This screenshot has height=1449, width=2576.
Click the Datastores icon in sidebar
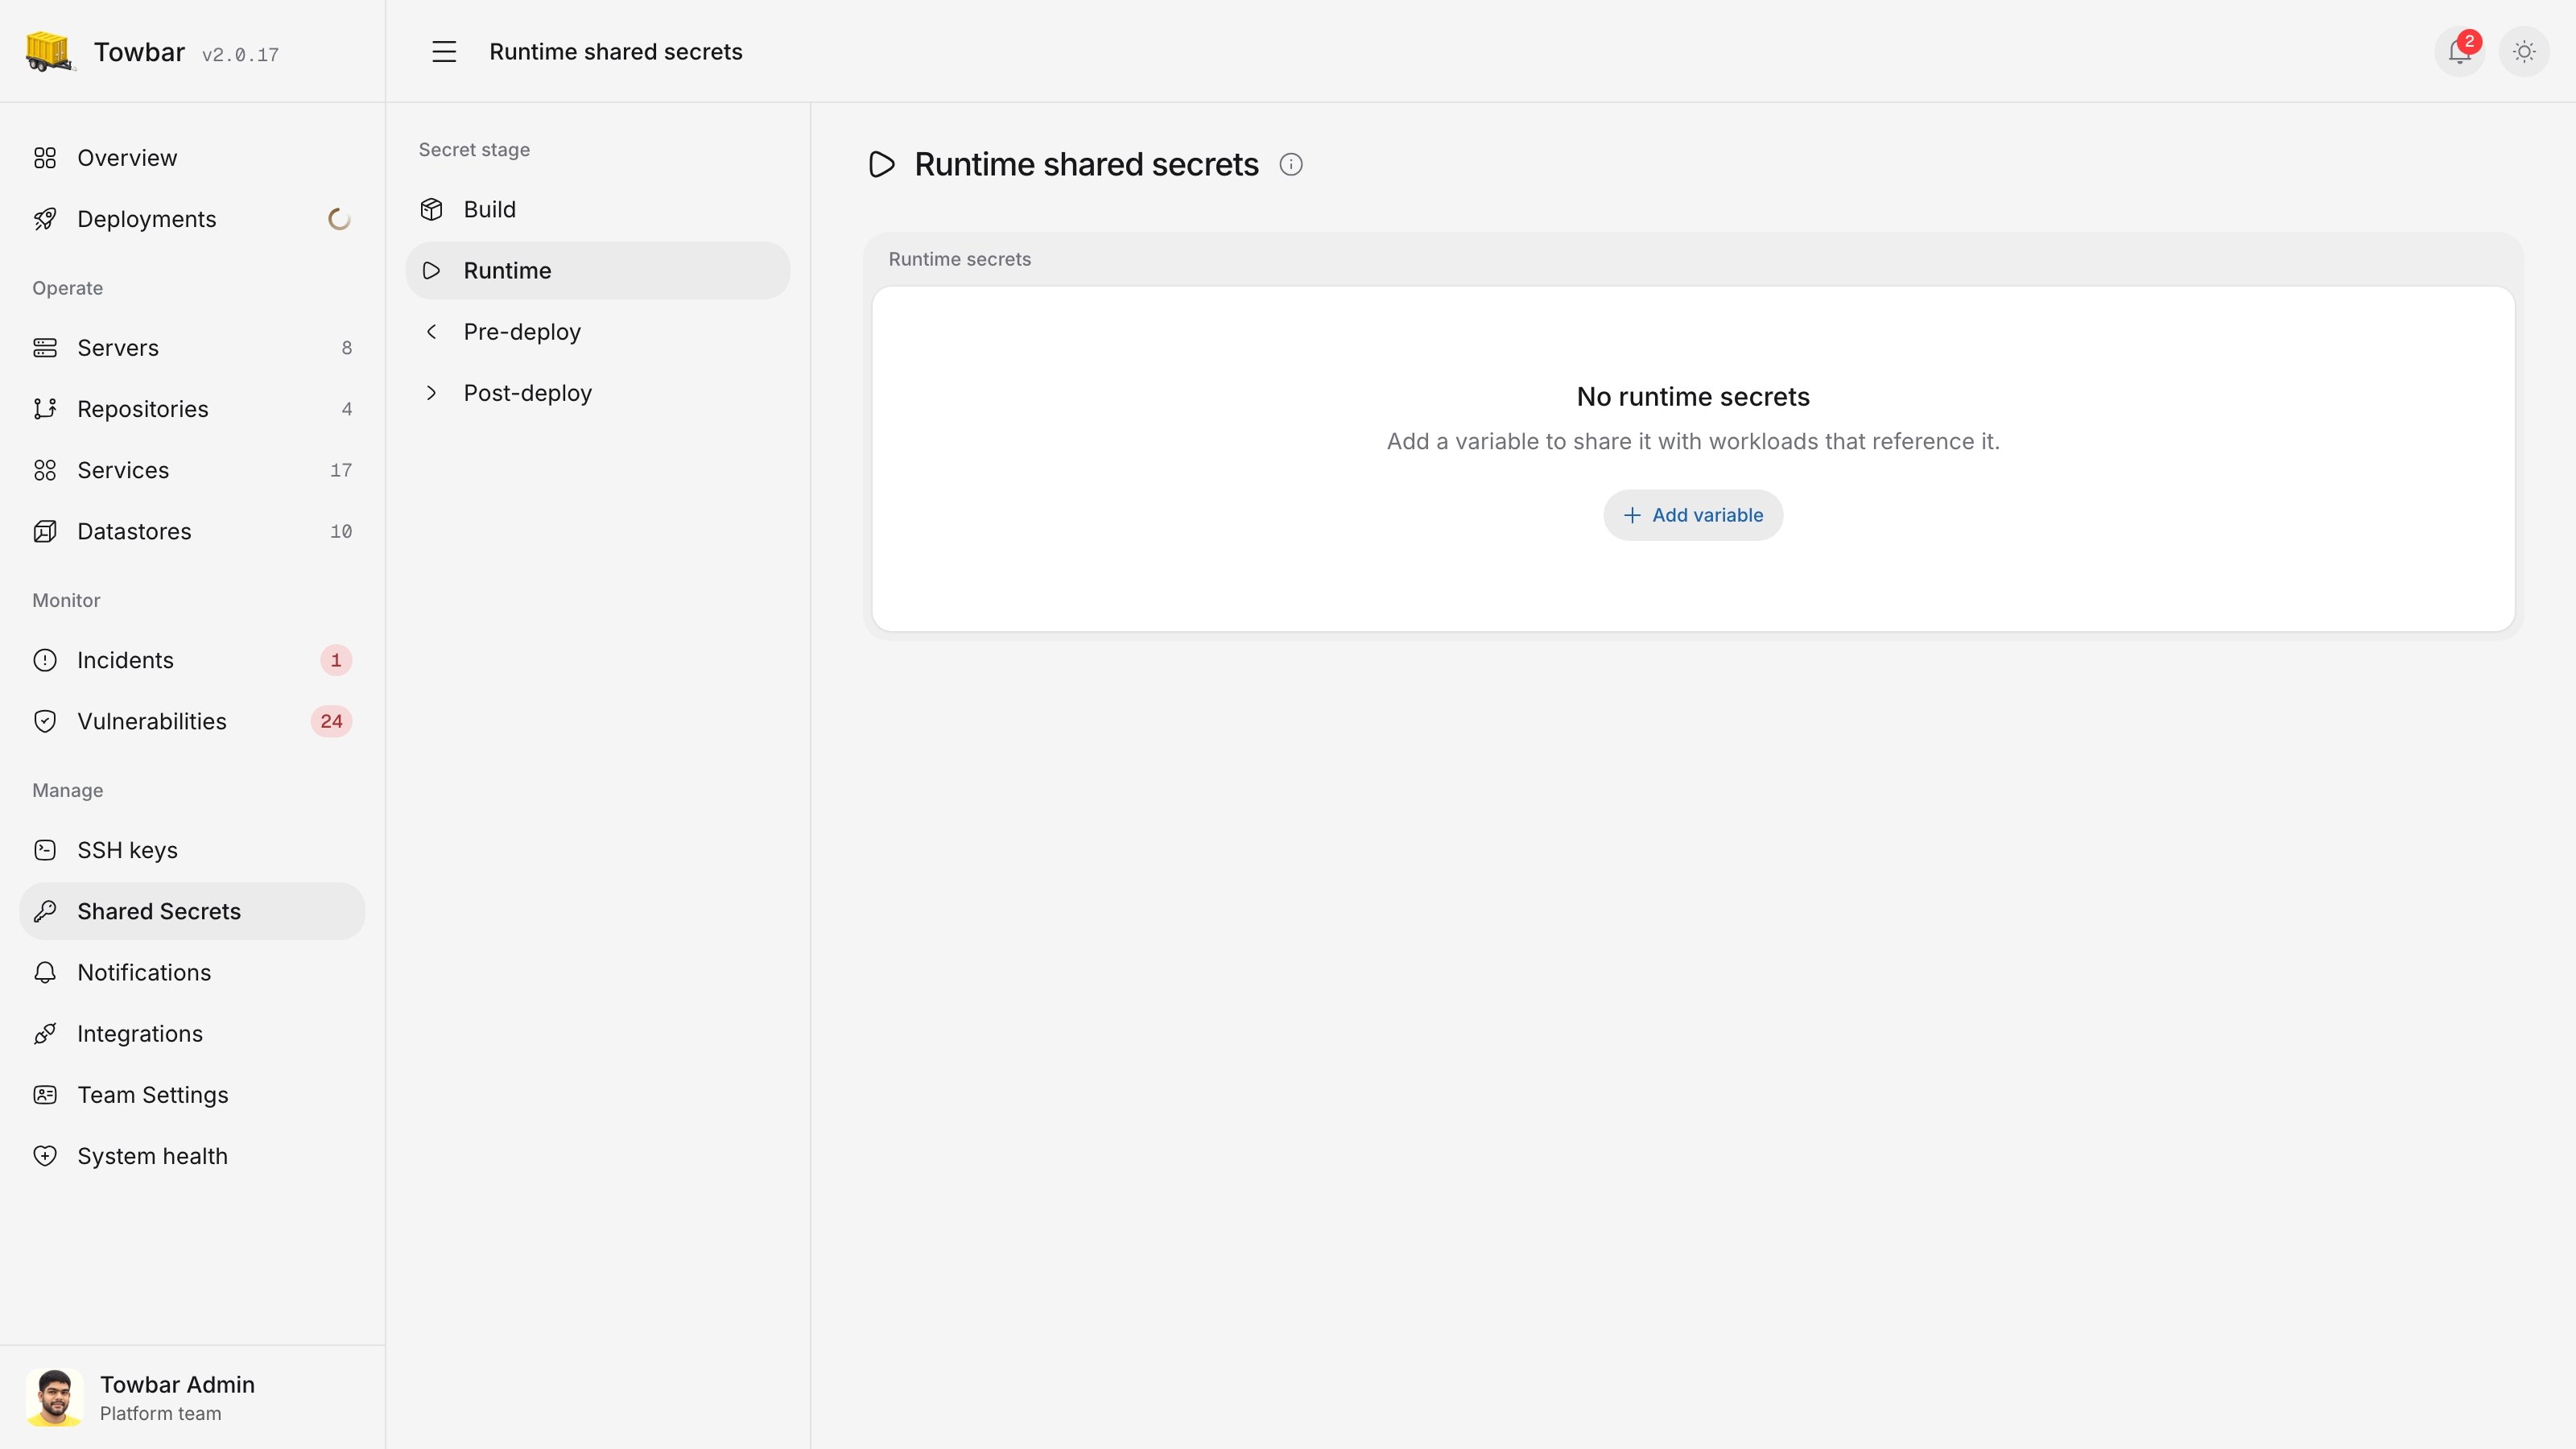(x=45, y=531)
